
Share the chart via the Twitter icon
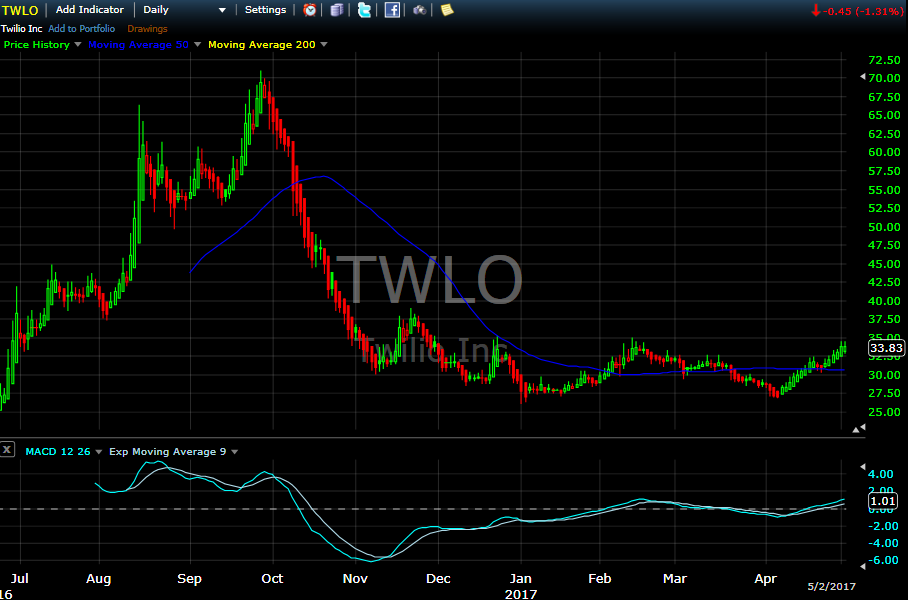click(x=364, y=10)
